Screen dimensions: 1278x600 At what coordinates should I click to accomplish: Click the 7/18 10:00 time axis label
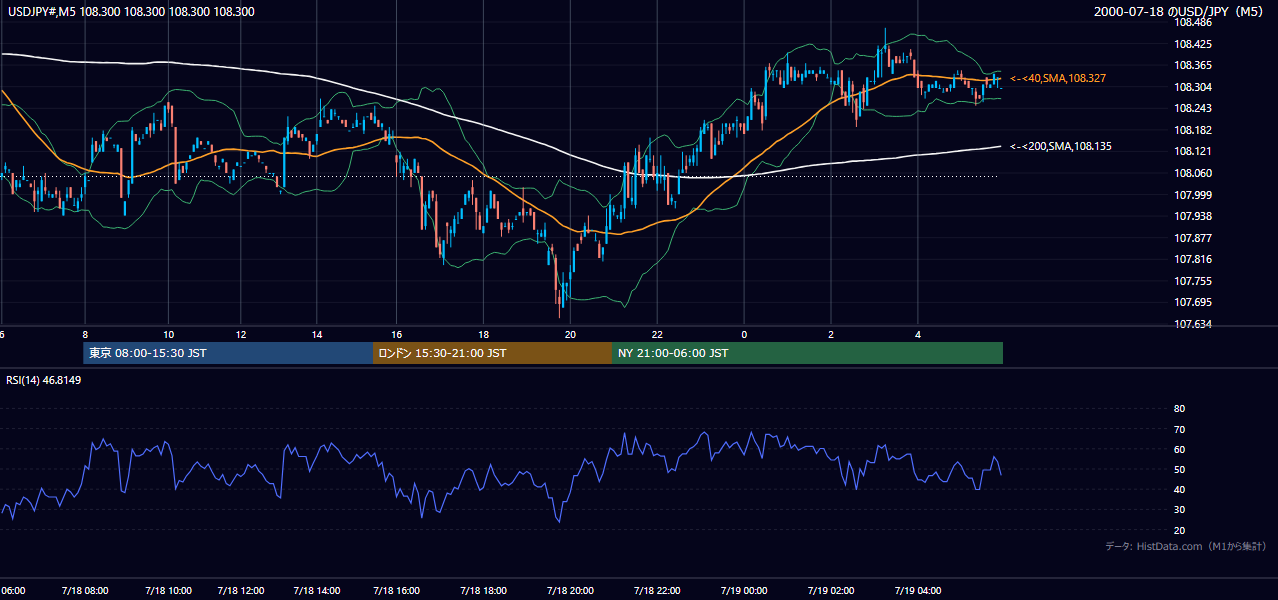(x=169, y=590)
